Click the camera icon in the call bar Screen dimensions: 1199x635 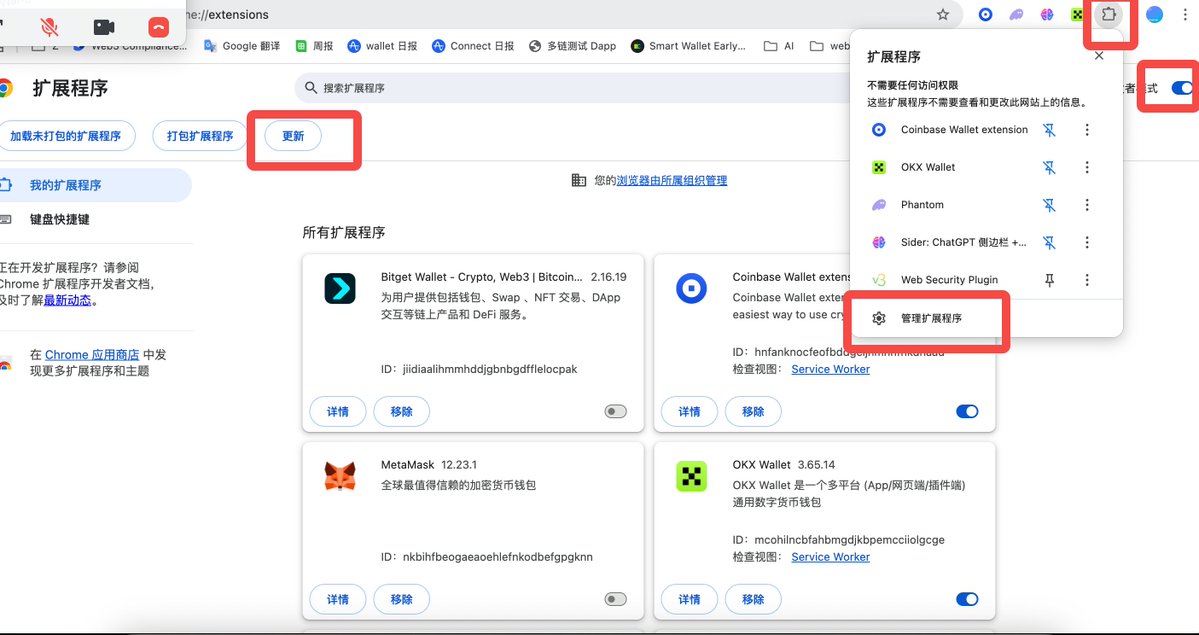tap(104, 28)
